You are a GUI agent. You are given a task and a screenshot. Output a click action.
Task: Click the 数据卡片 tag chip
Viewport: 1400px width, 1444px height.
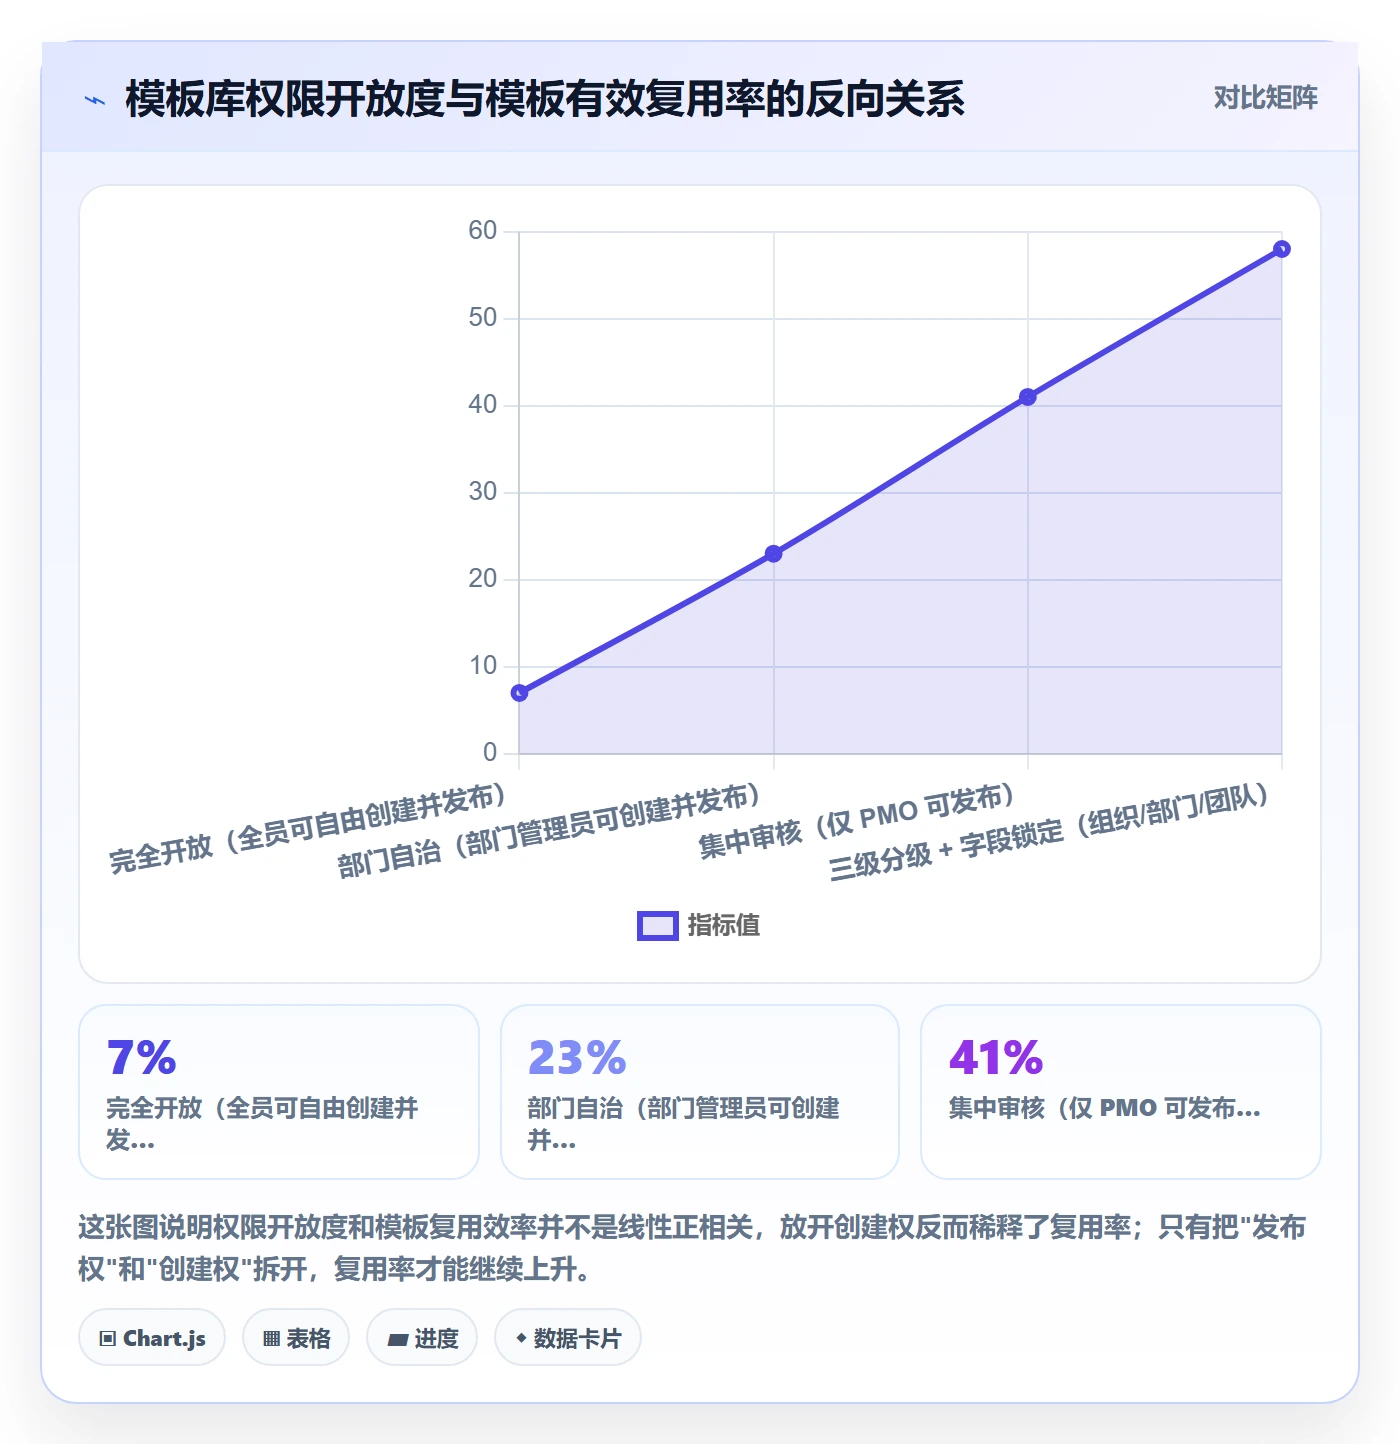(x=568, y=1338)
